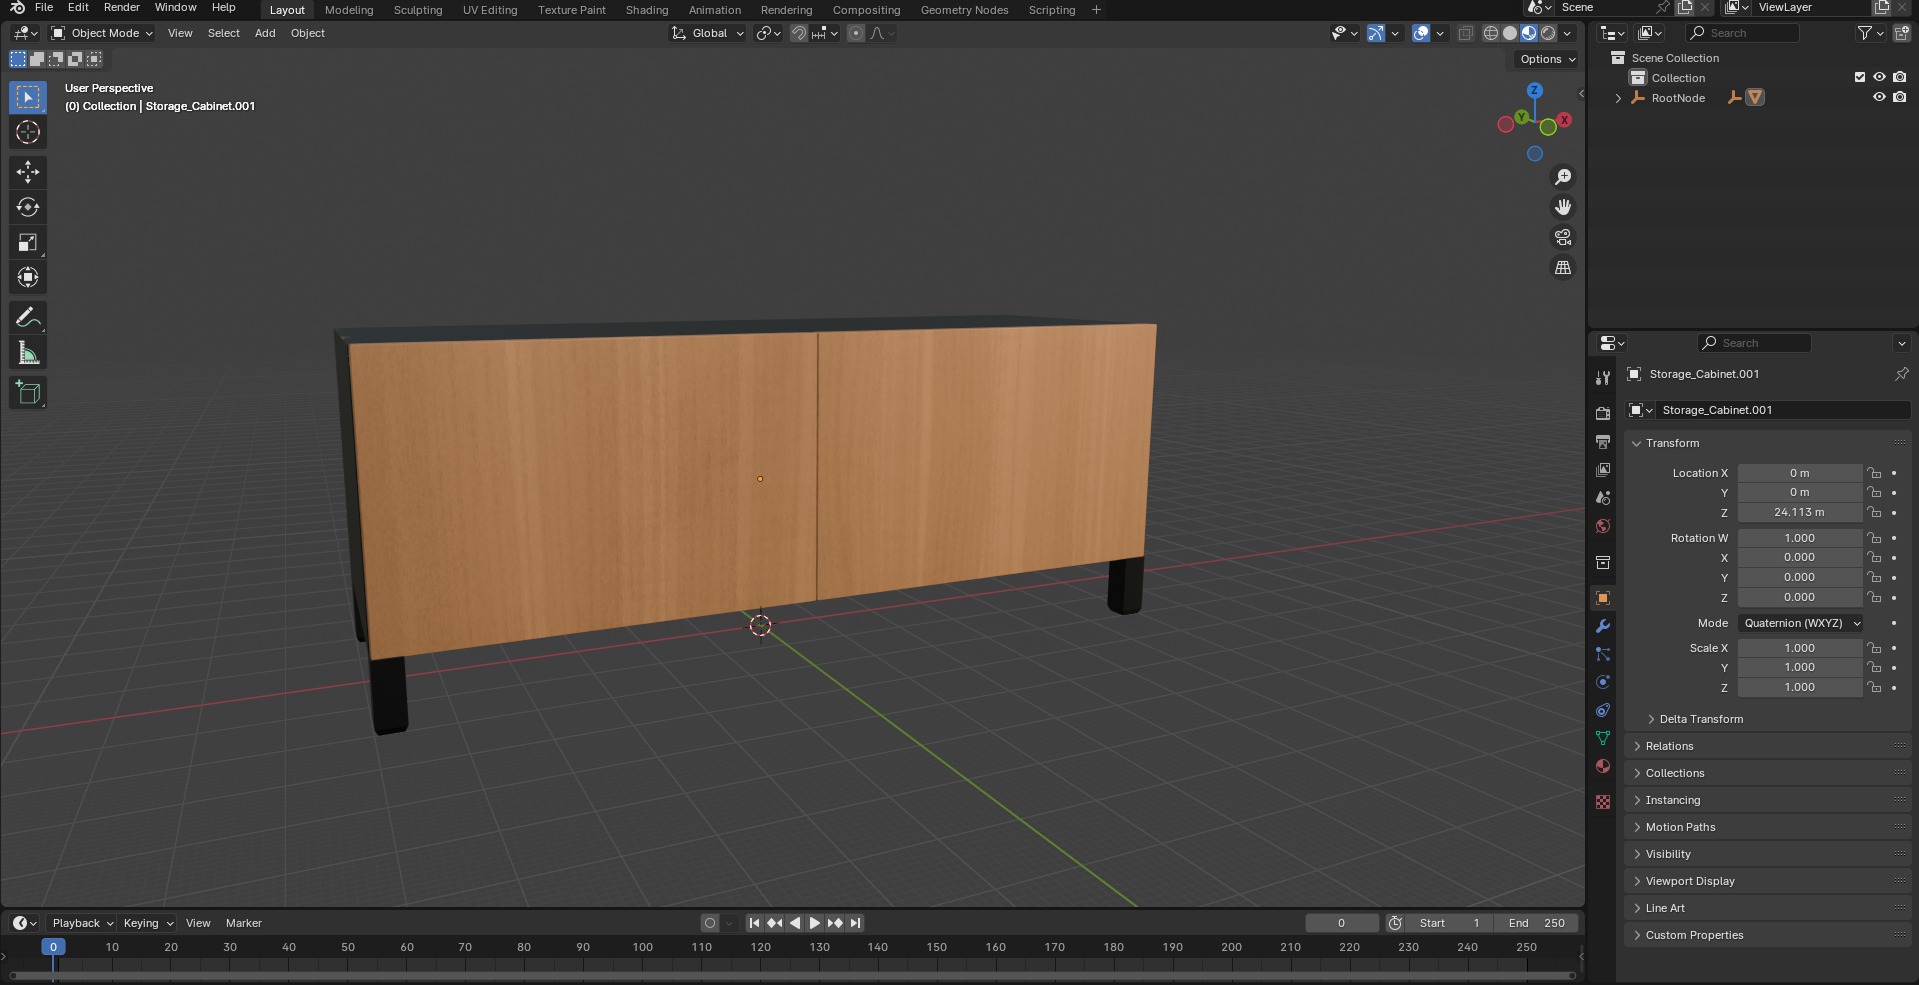Image resolution: width=1919 pixels, height=985 pixels.
Task: Click the timeline play button
Action: pos(815,923)
